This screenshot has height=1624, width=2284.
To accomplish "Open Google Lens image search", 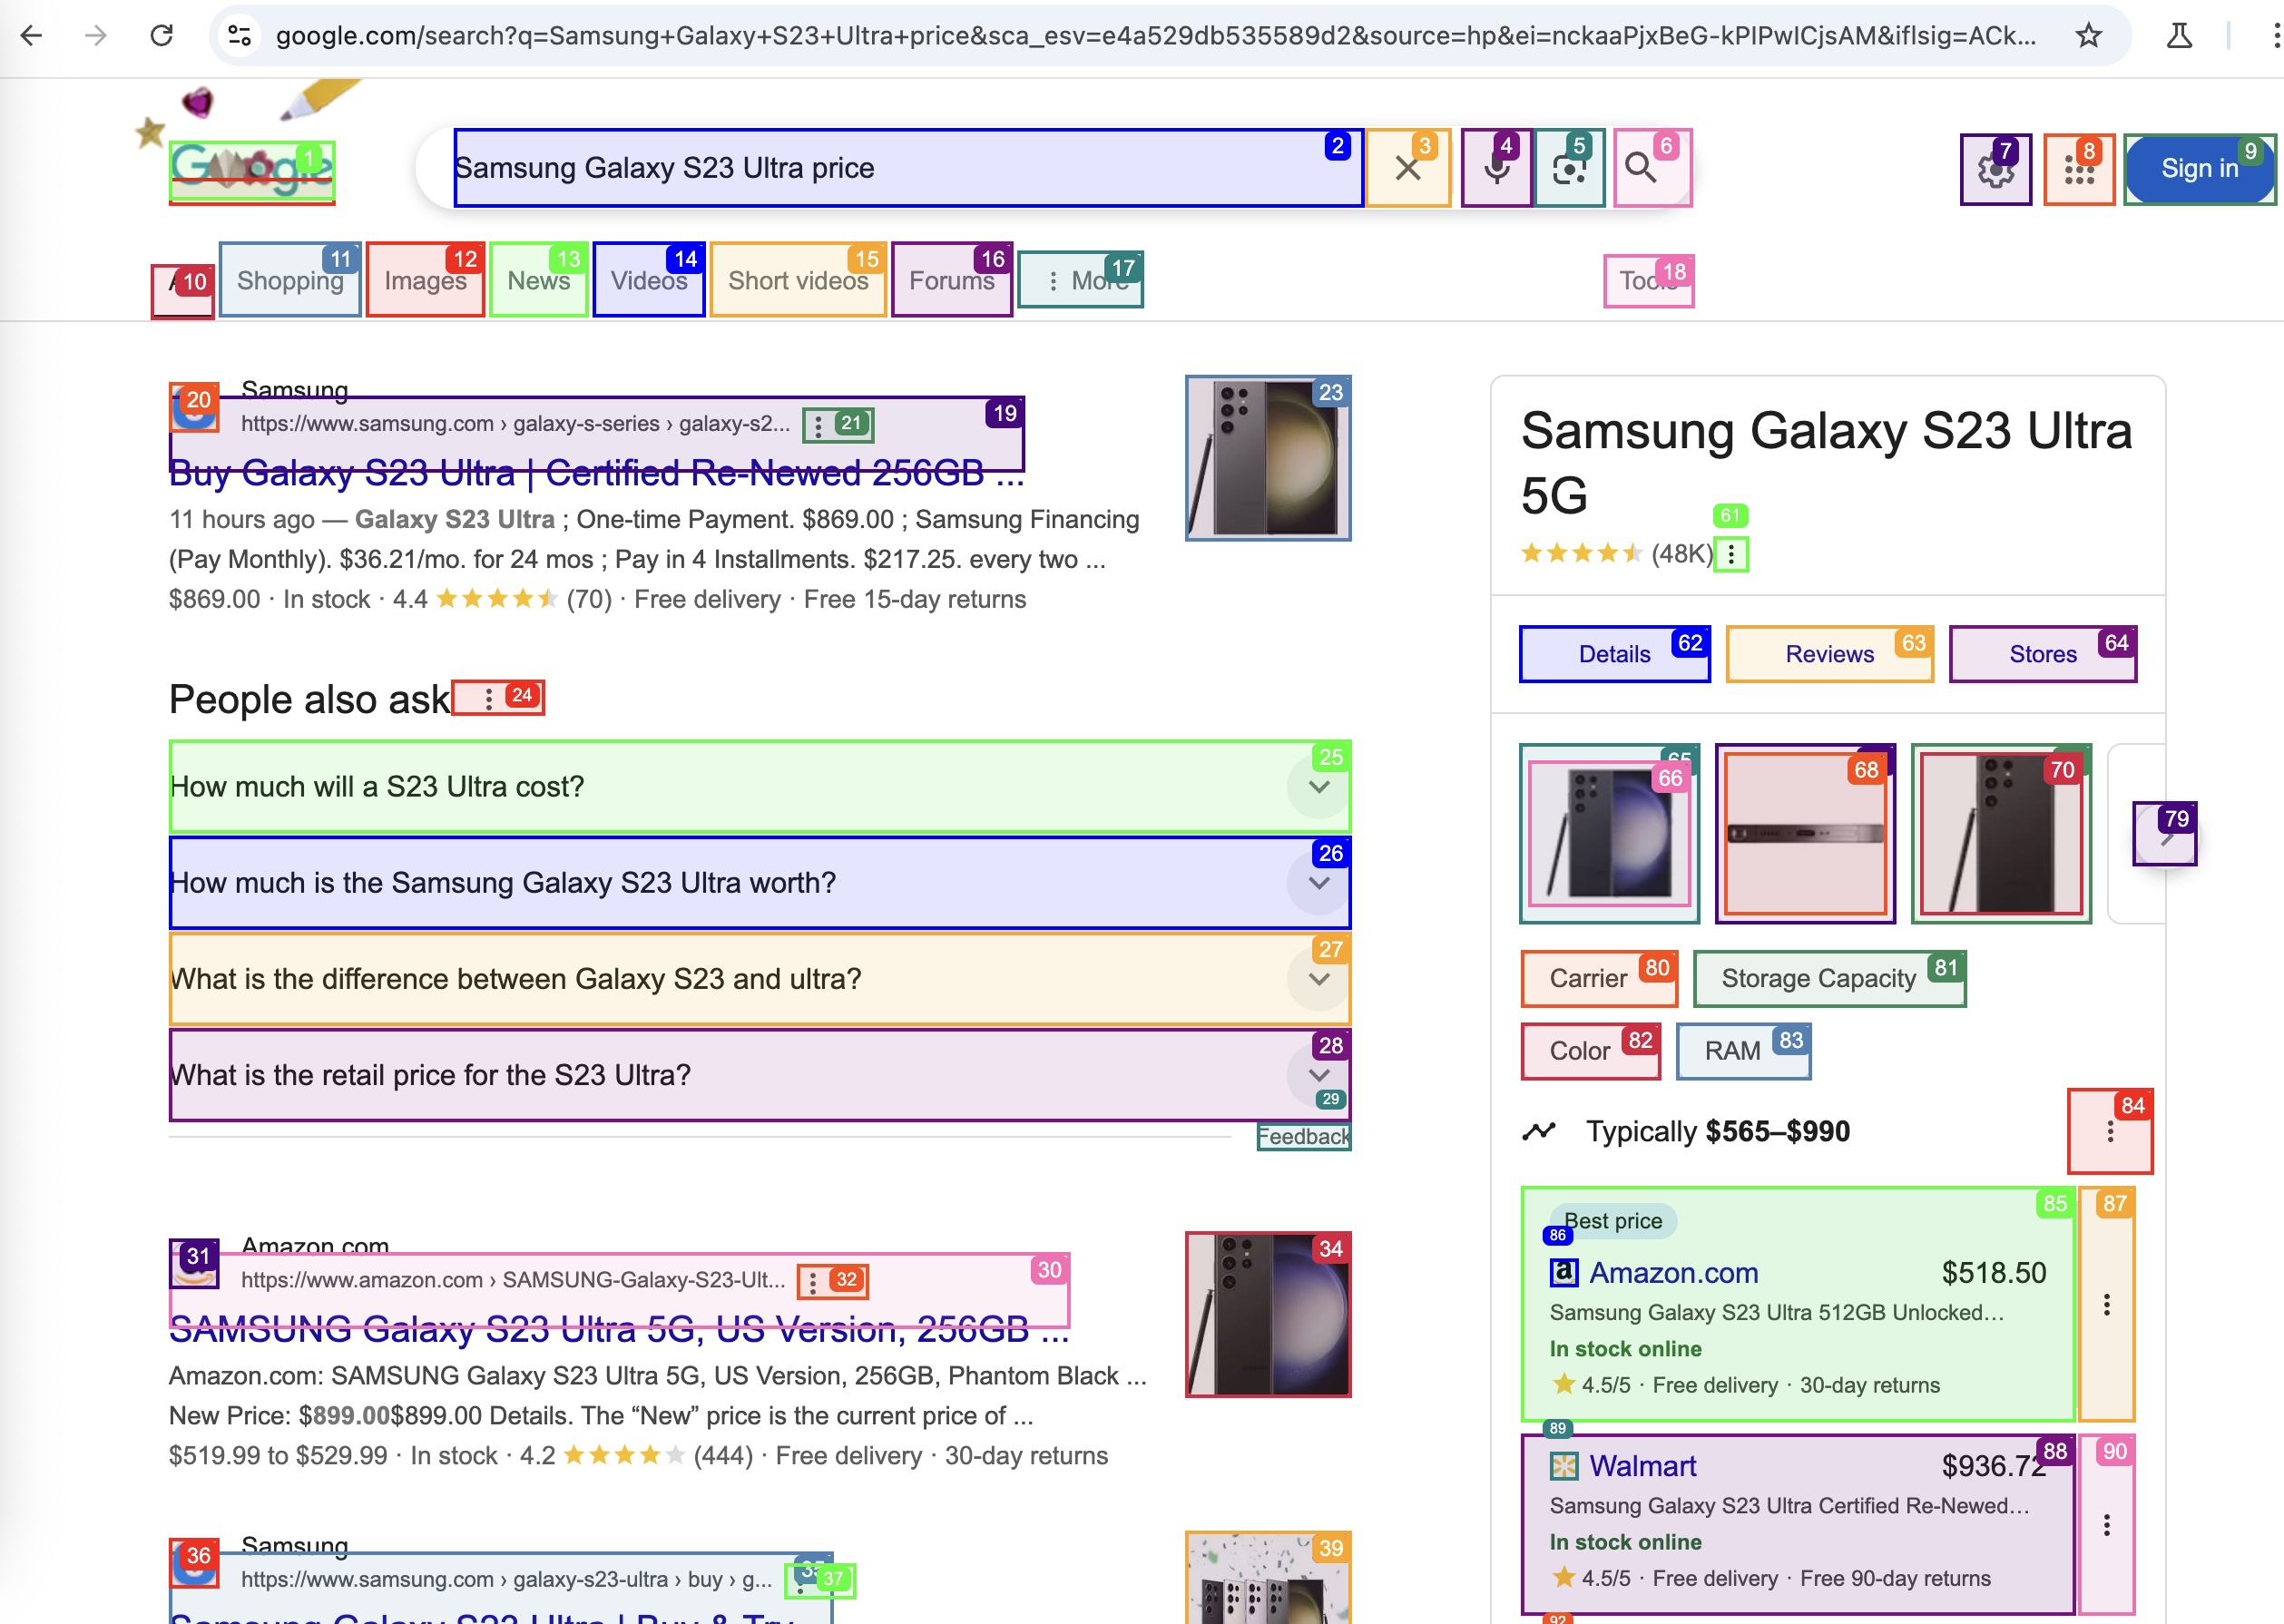I will (1569, 168).
